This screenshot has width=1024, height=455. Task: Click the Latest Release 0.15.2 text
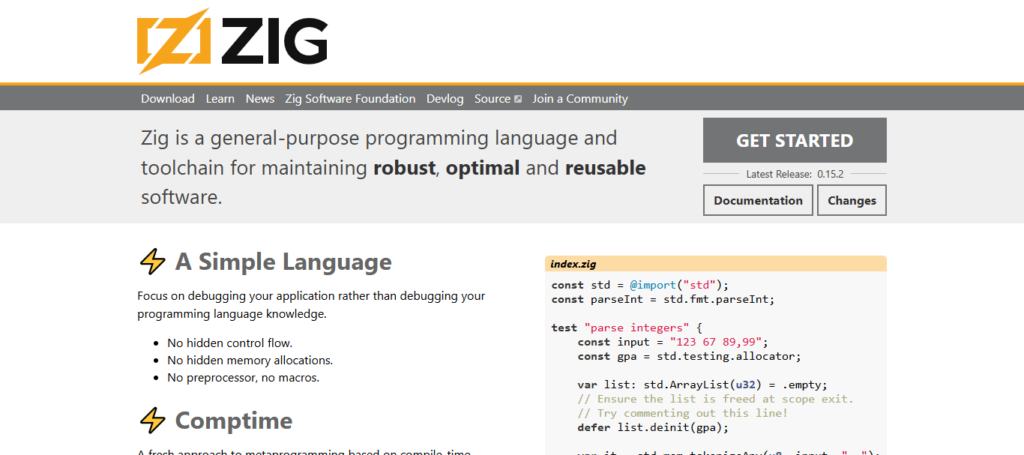coord(794,173)
